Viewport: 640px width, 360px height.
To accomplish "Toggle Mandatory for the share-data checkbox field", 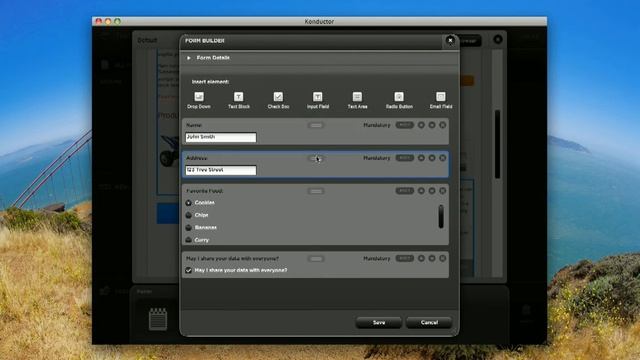I will point(404,258).
